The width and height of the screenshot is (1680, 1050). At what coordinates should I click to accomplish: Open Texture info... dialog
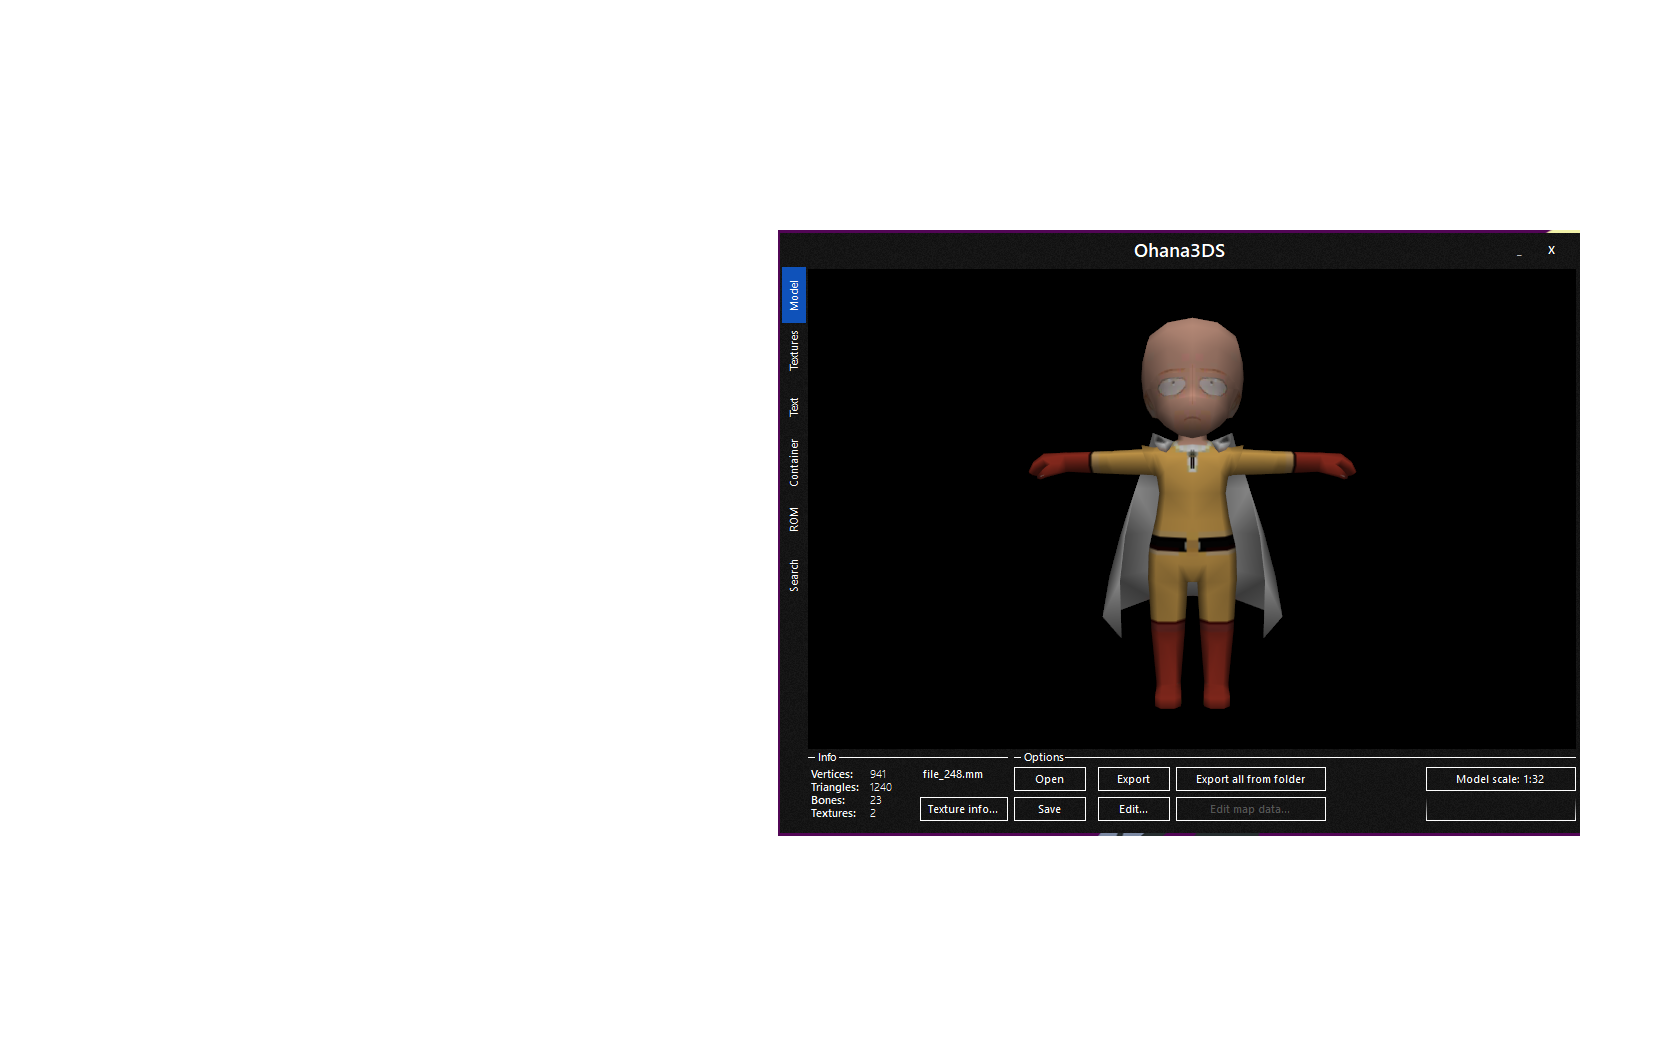click(x=964, y=809)
